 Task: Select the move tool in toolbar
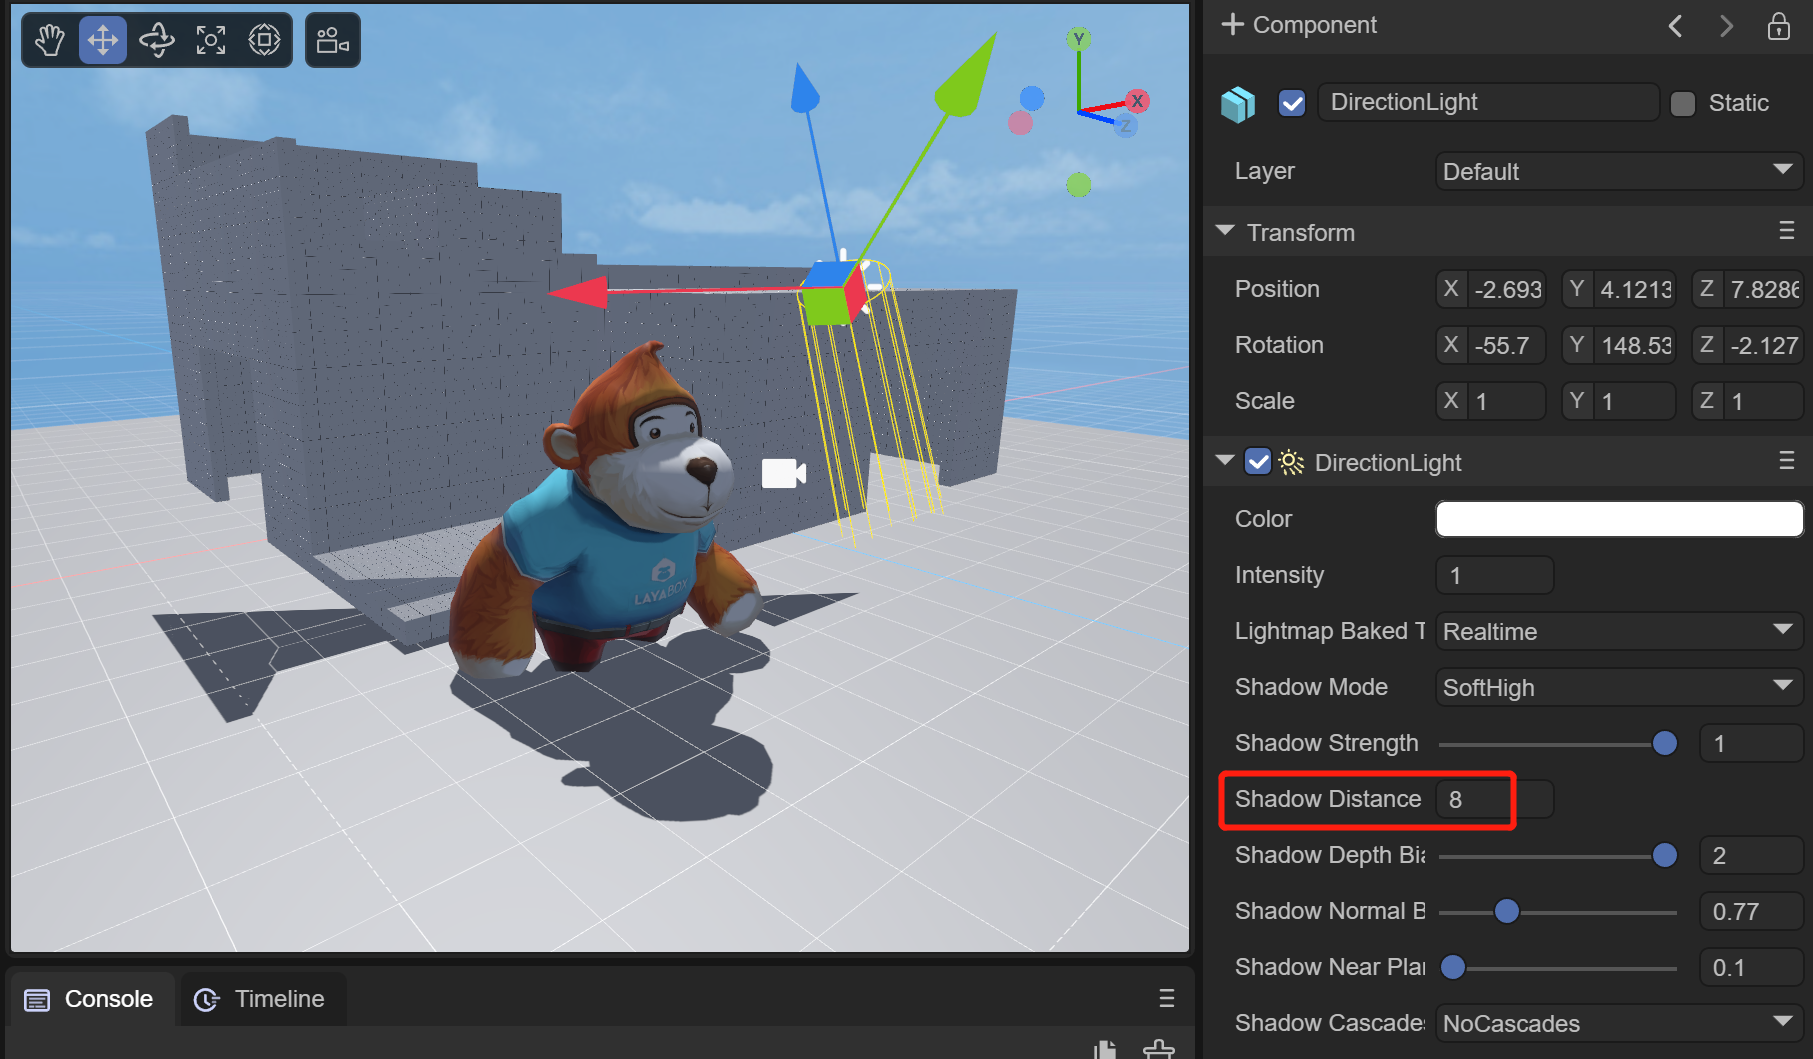click(x=103, y=40)
